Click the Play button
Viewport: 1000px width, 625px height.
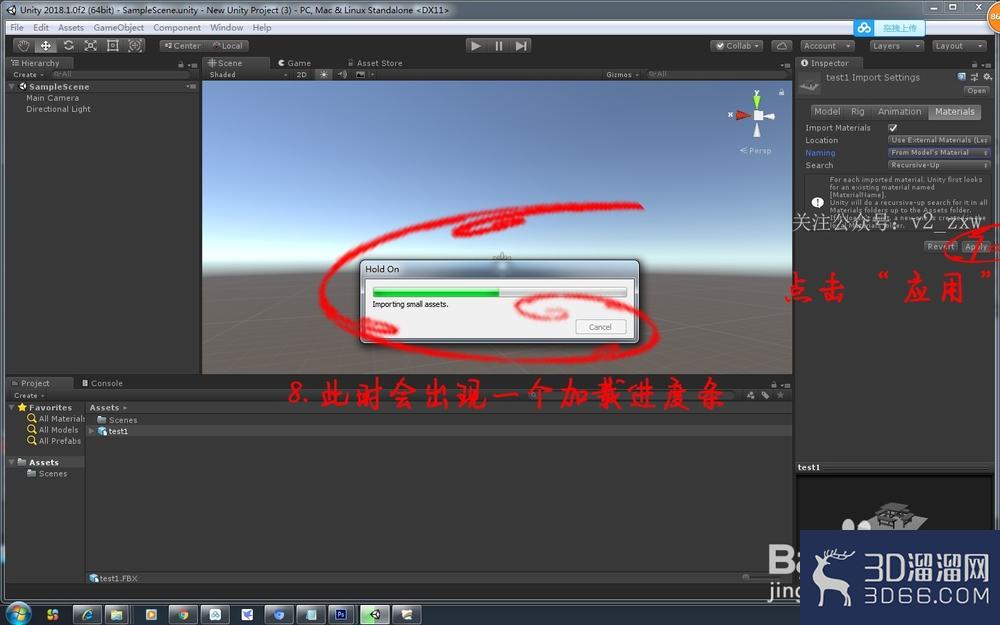click(x=475, y=45)
